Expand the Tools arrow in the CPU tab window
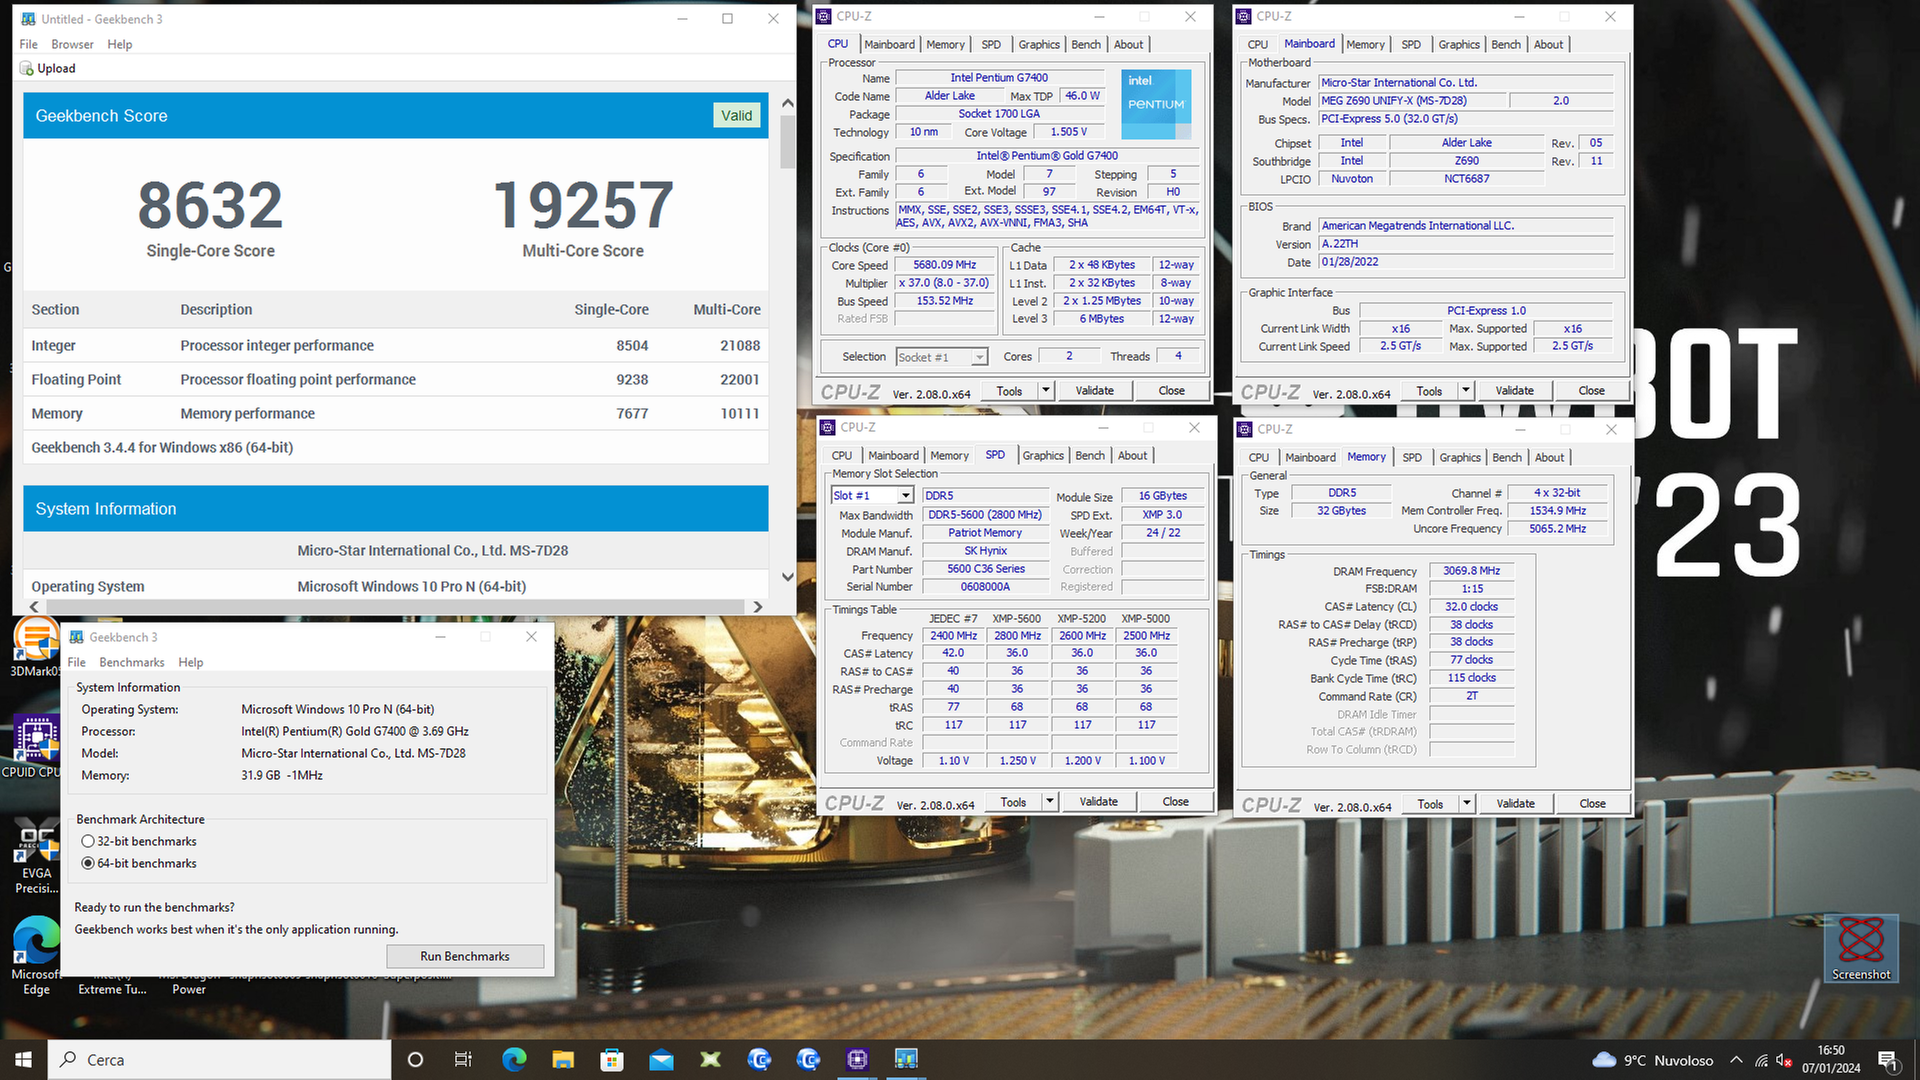Image resolution: width=1920 pixels, height=1080 pixels. pos(1046,390)
